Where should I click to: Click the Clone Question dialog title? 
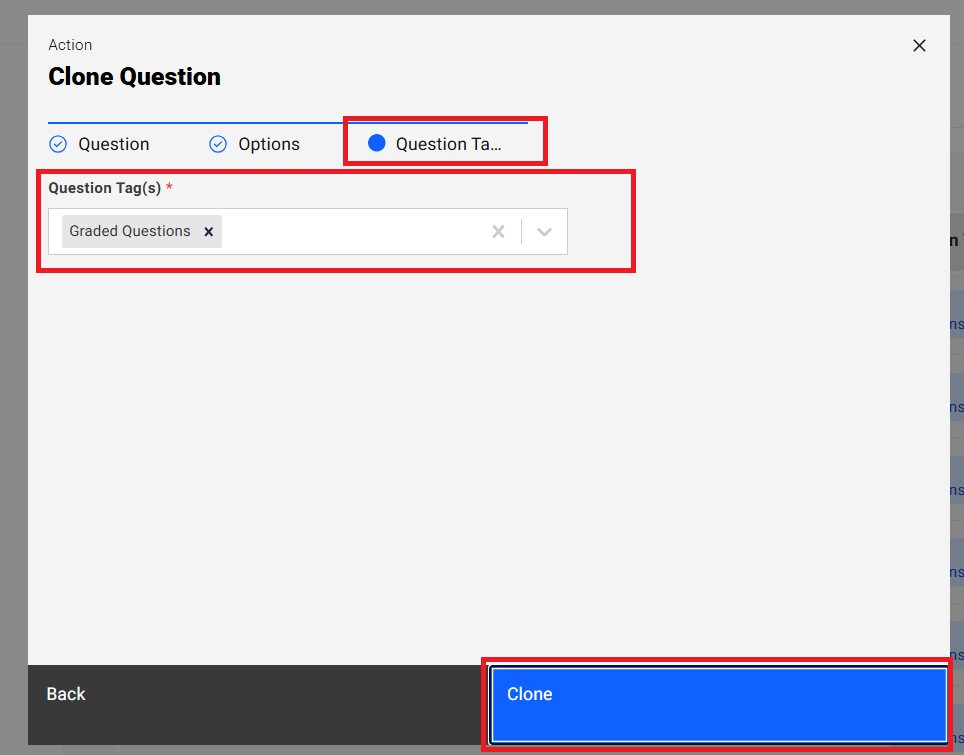click(134, 77)
